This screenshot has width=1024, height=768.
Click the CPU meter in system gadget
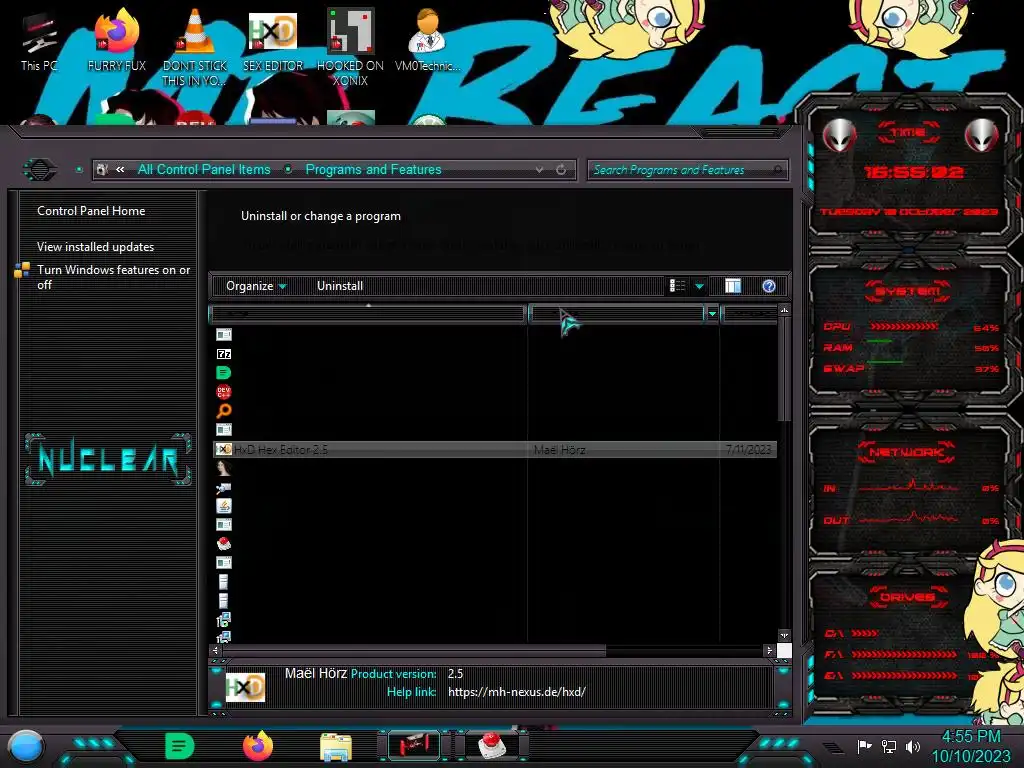[910, 327]
